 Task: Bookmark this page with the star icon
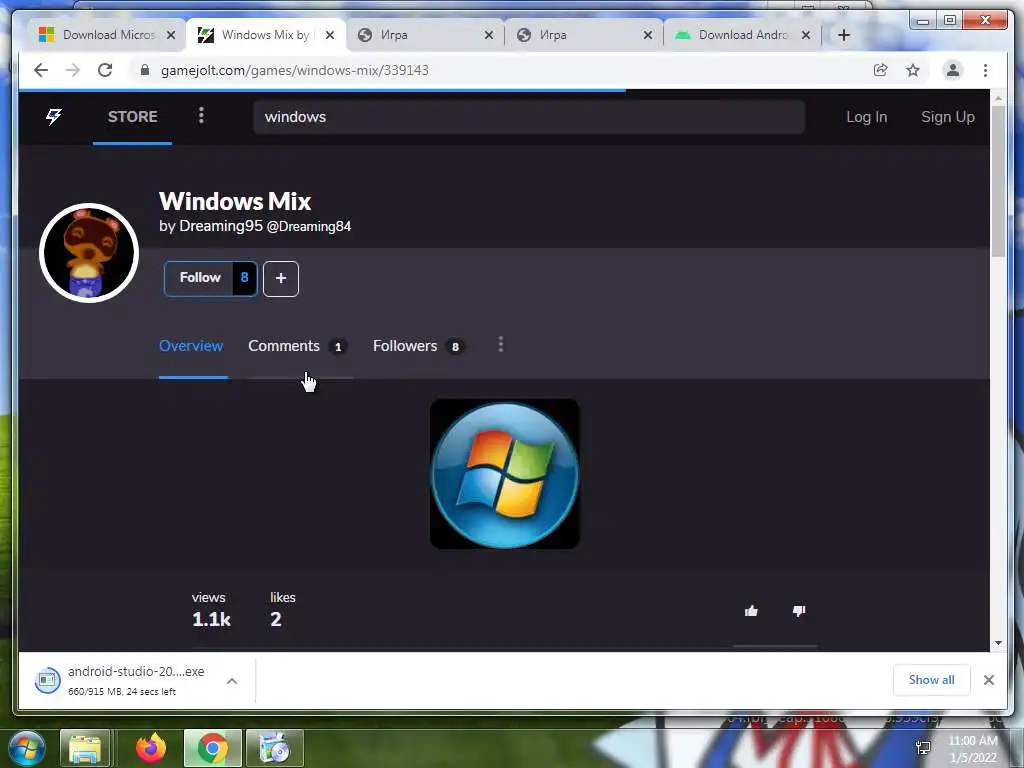912,70
